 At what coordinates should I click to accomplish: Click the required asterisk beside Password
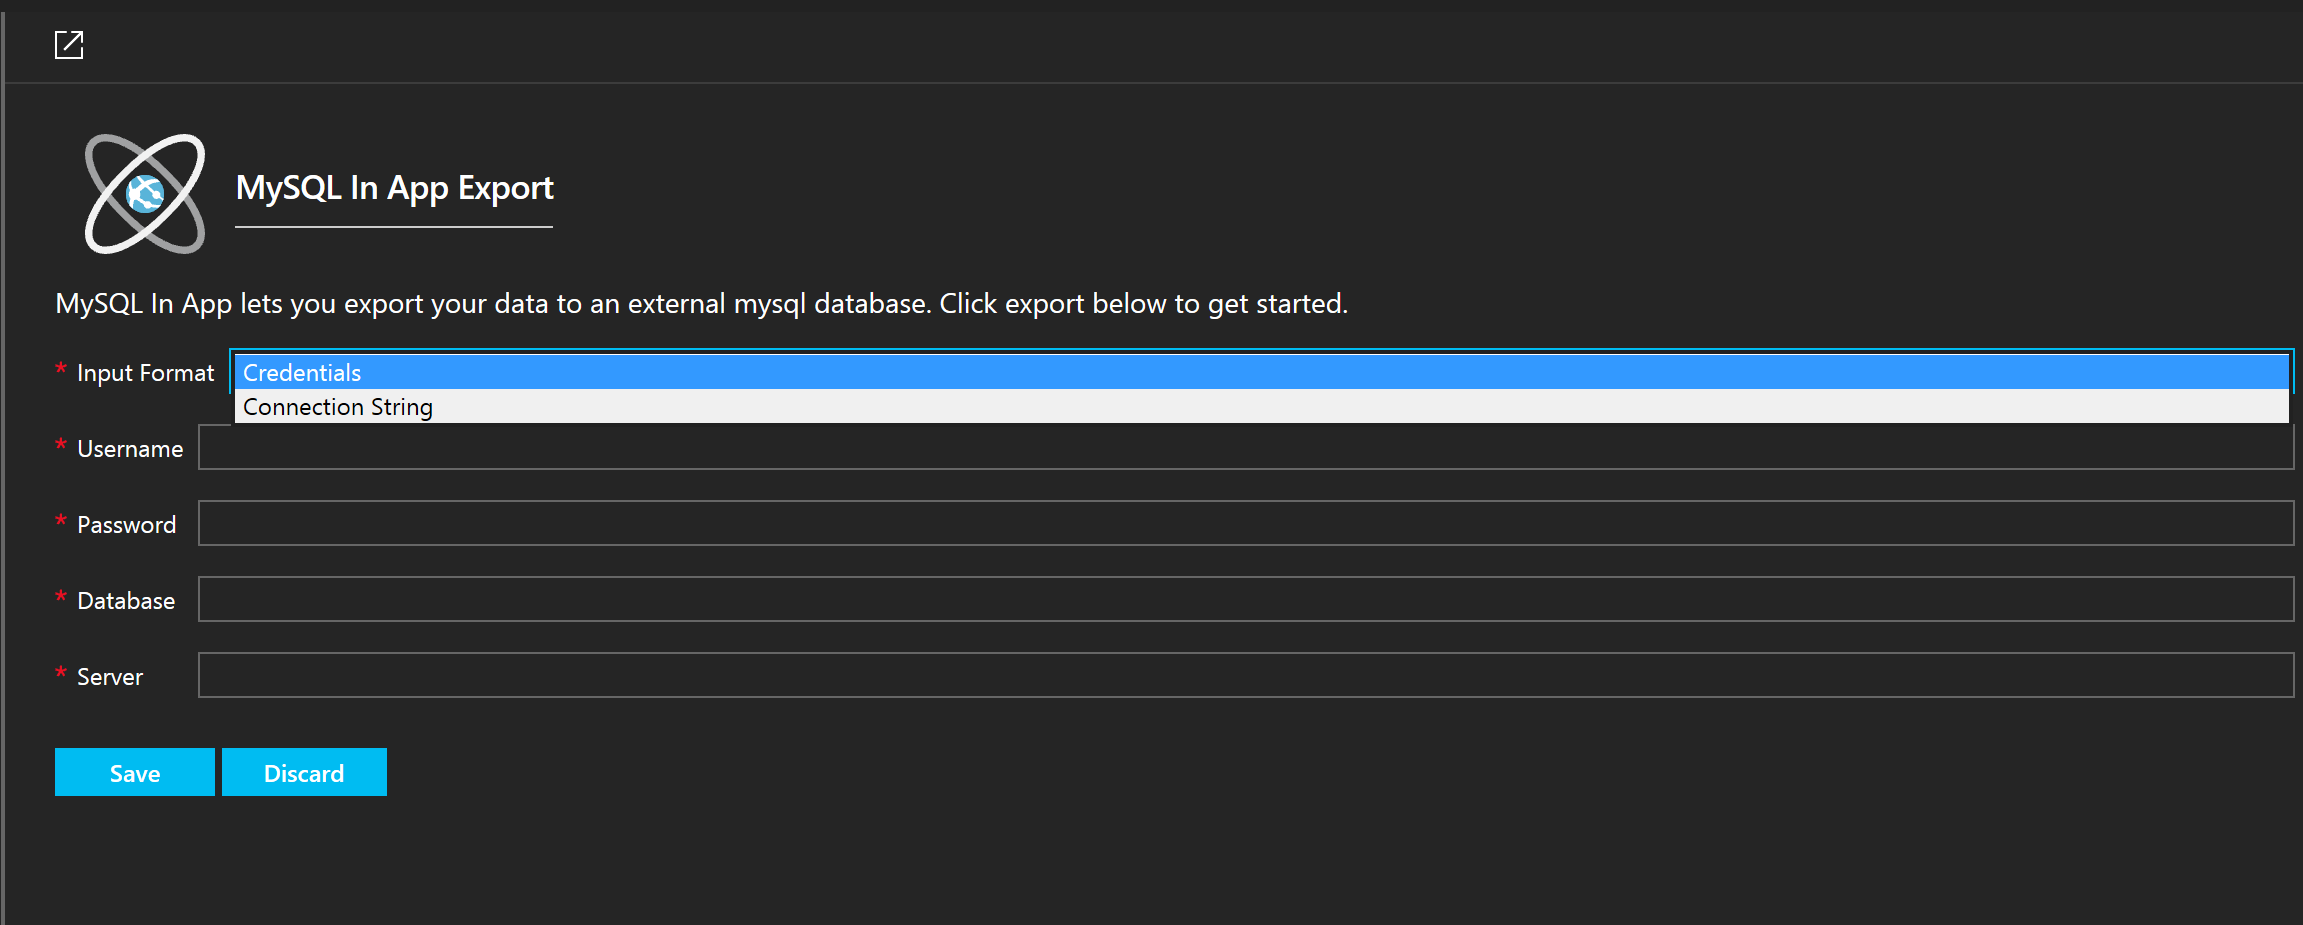coord(61,521)
